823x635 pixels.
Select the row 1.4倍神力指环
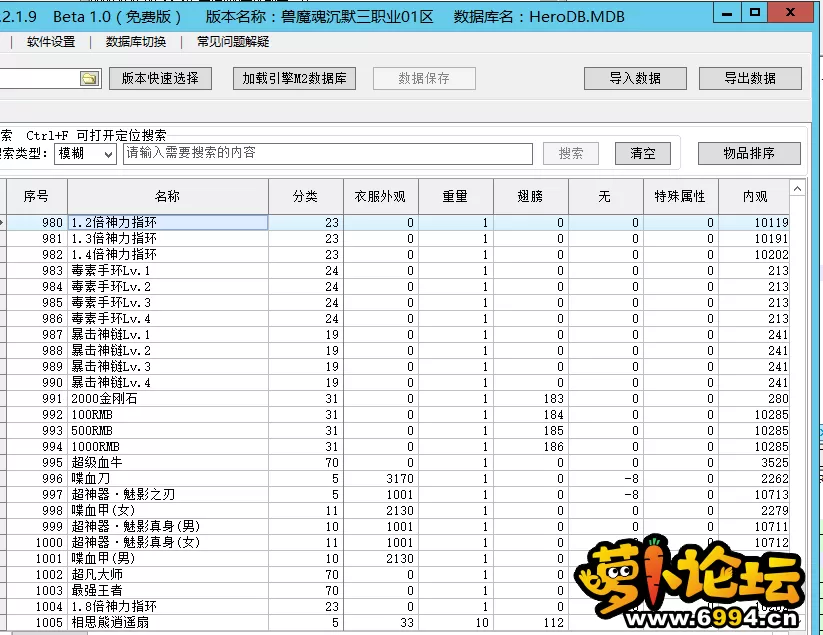pyautogui.click(x=397, y=255)
